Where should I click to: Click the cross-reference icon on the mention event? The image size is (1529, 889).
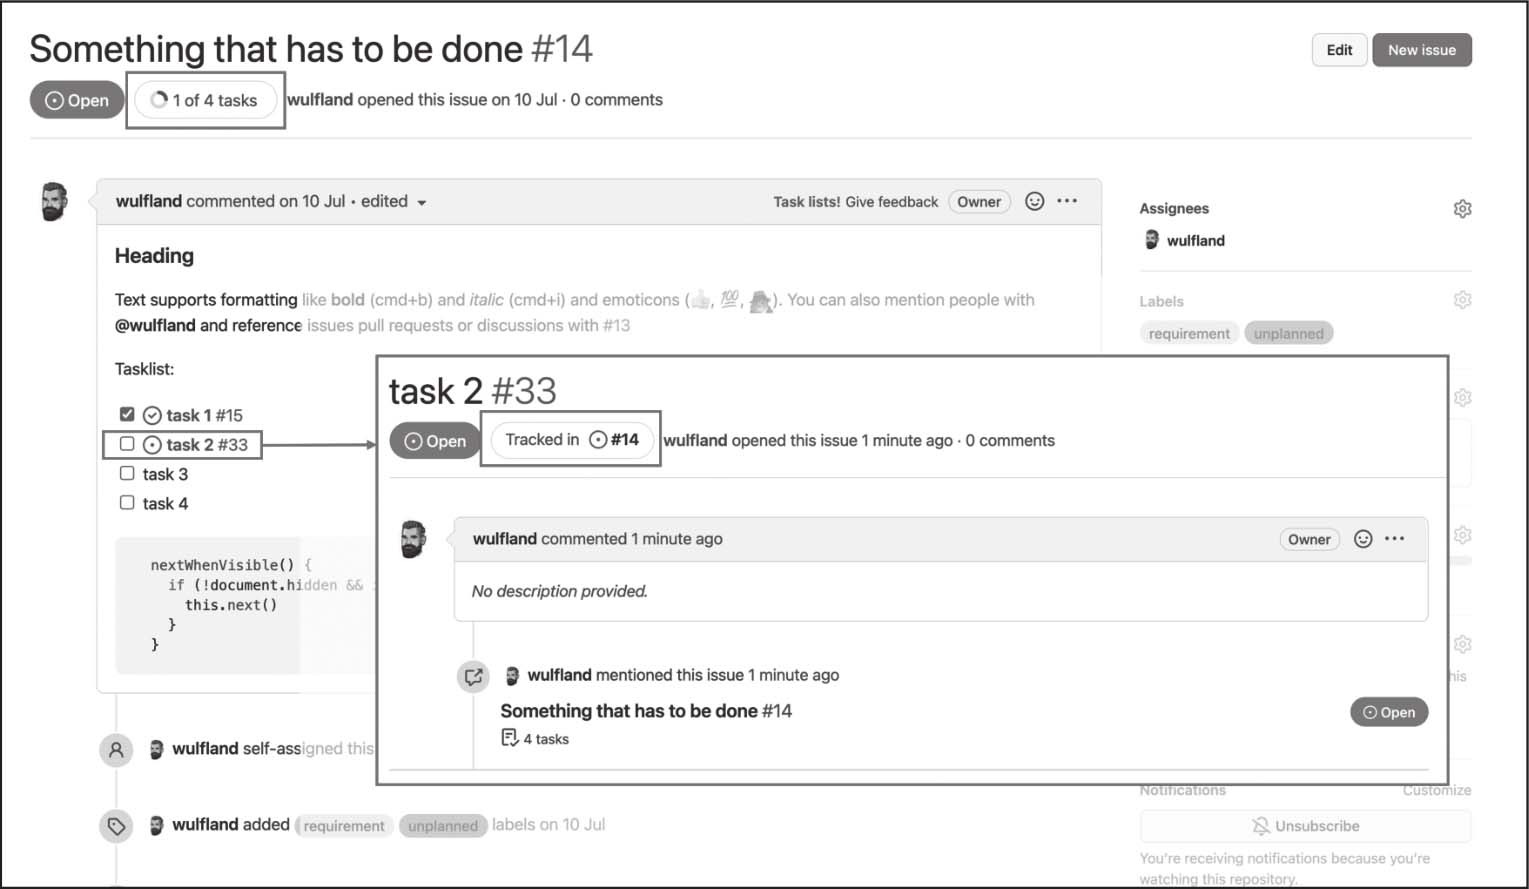[x=473, y=676]
